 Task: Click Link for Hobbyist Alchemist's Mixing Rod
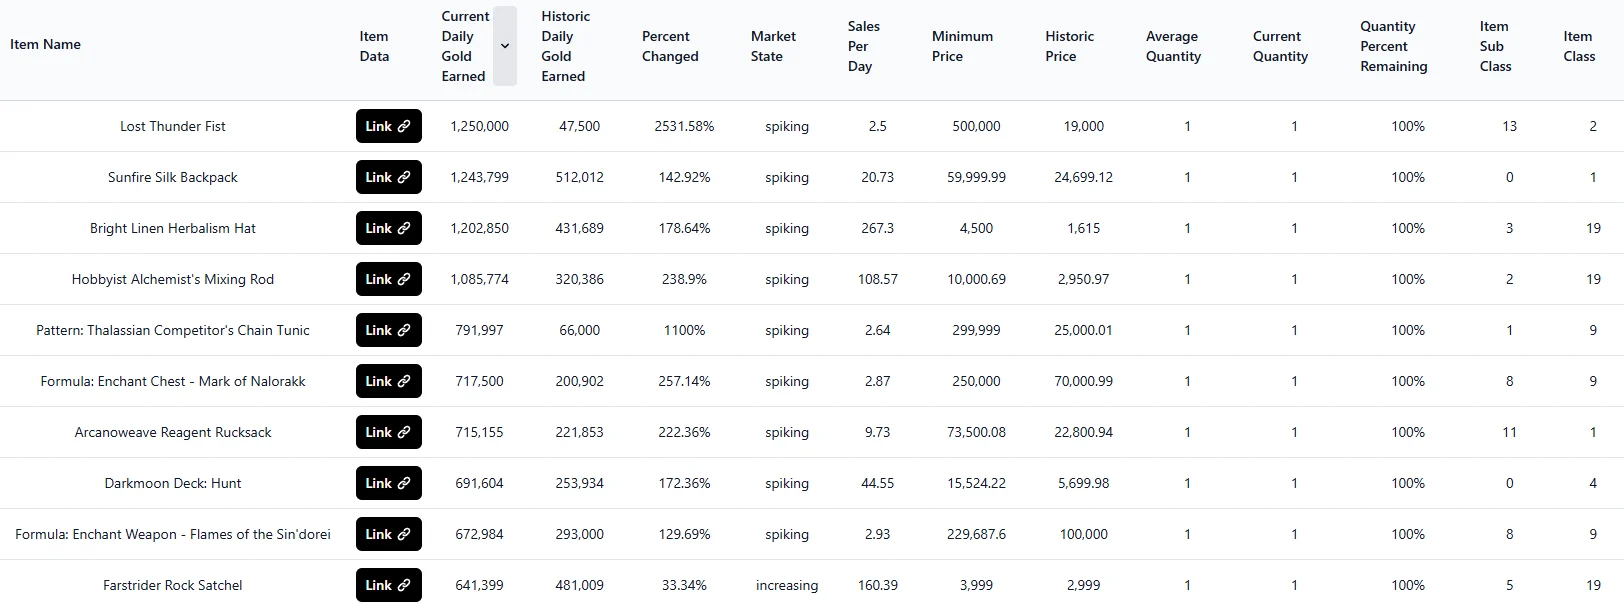coord(388,279)
